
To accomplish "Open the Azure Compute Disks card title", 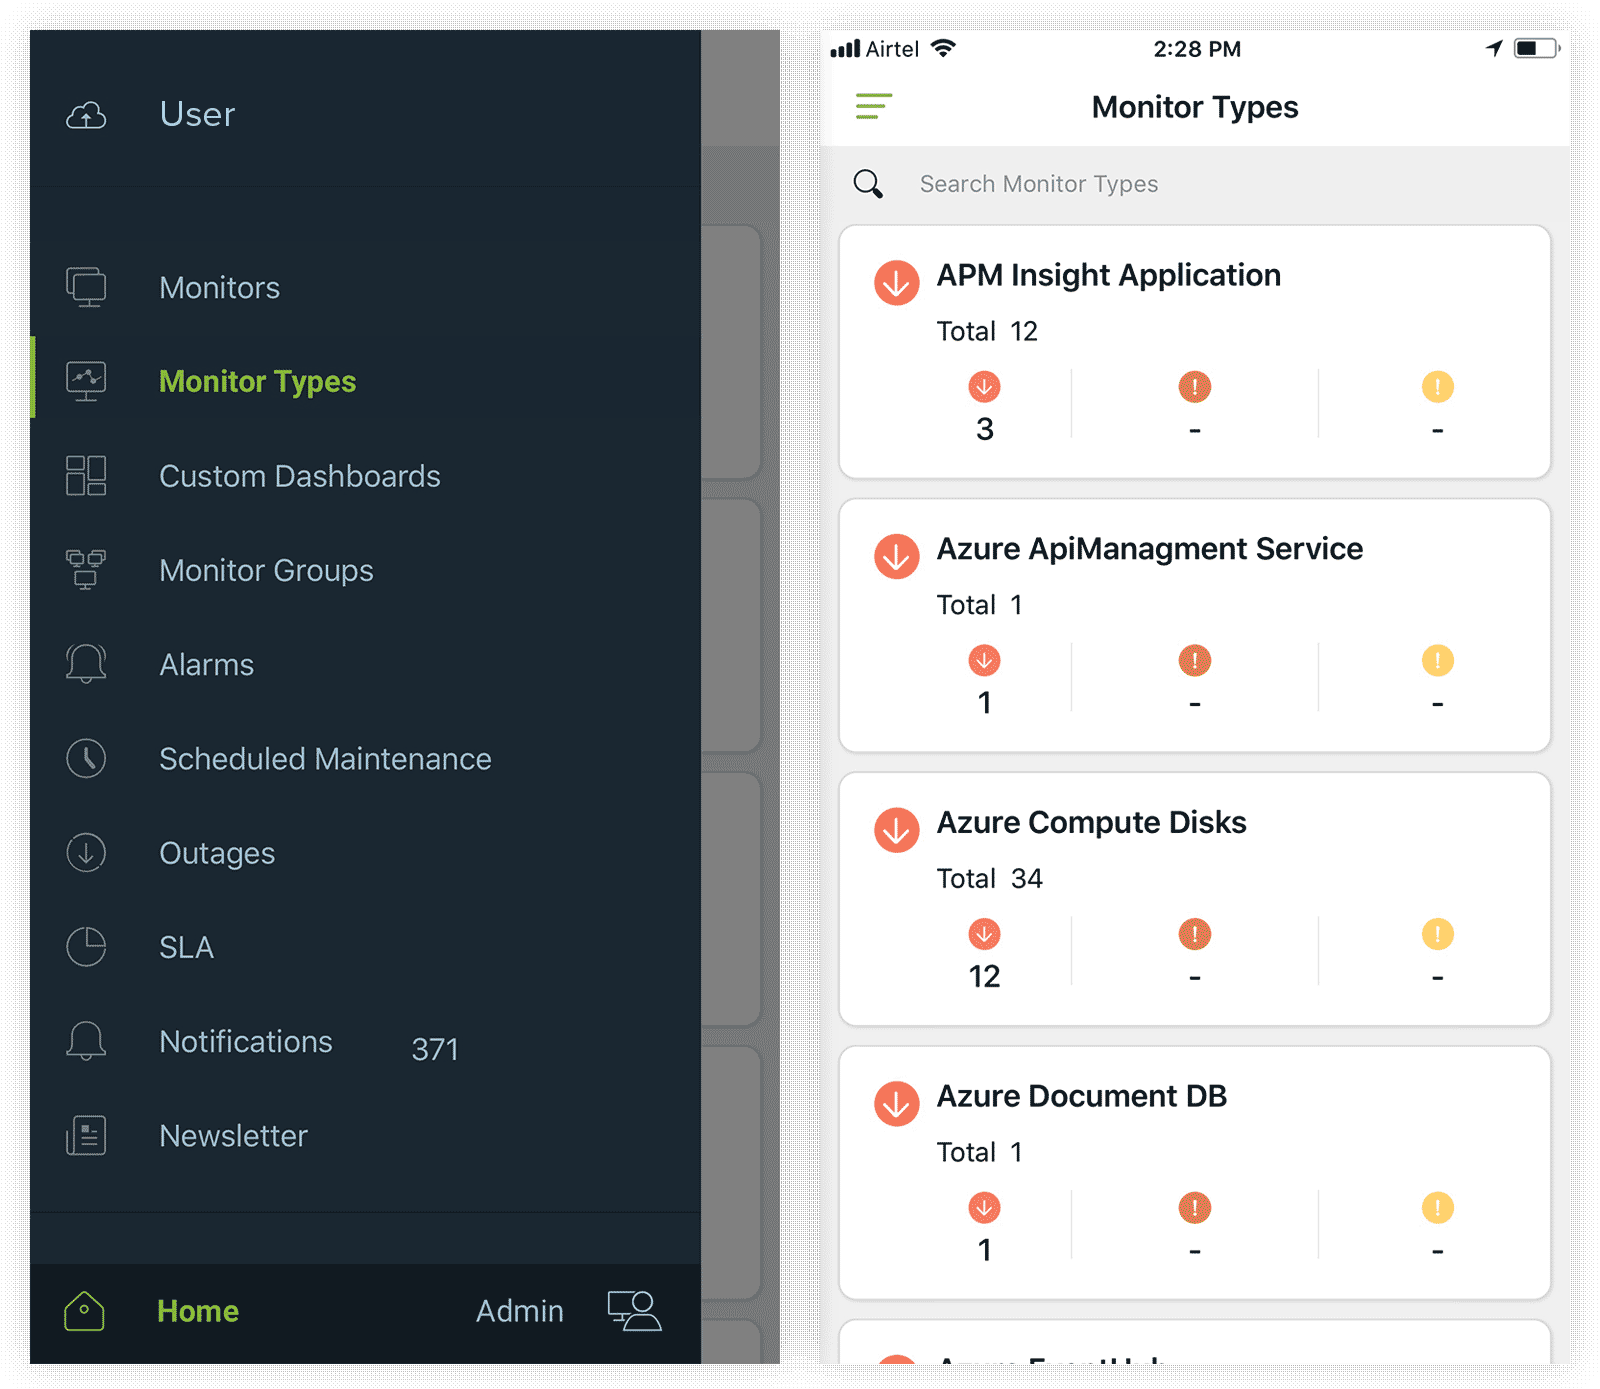I will (x=1092, y=823).
